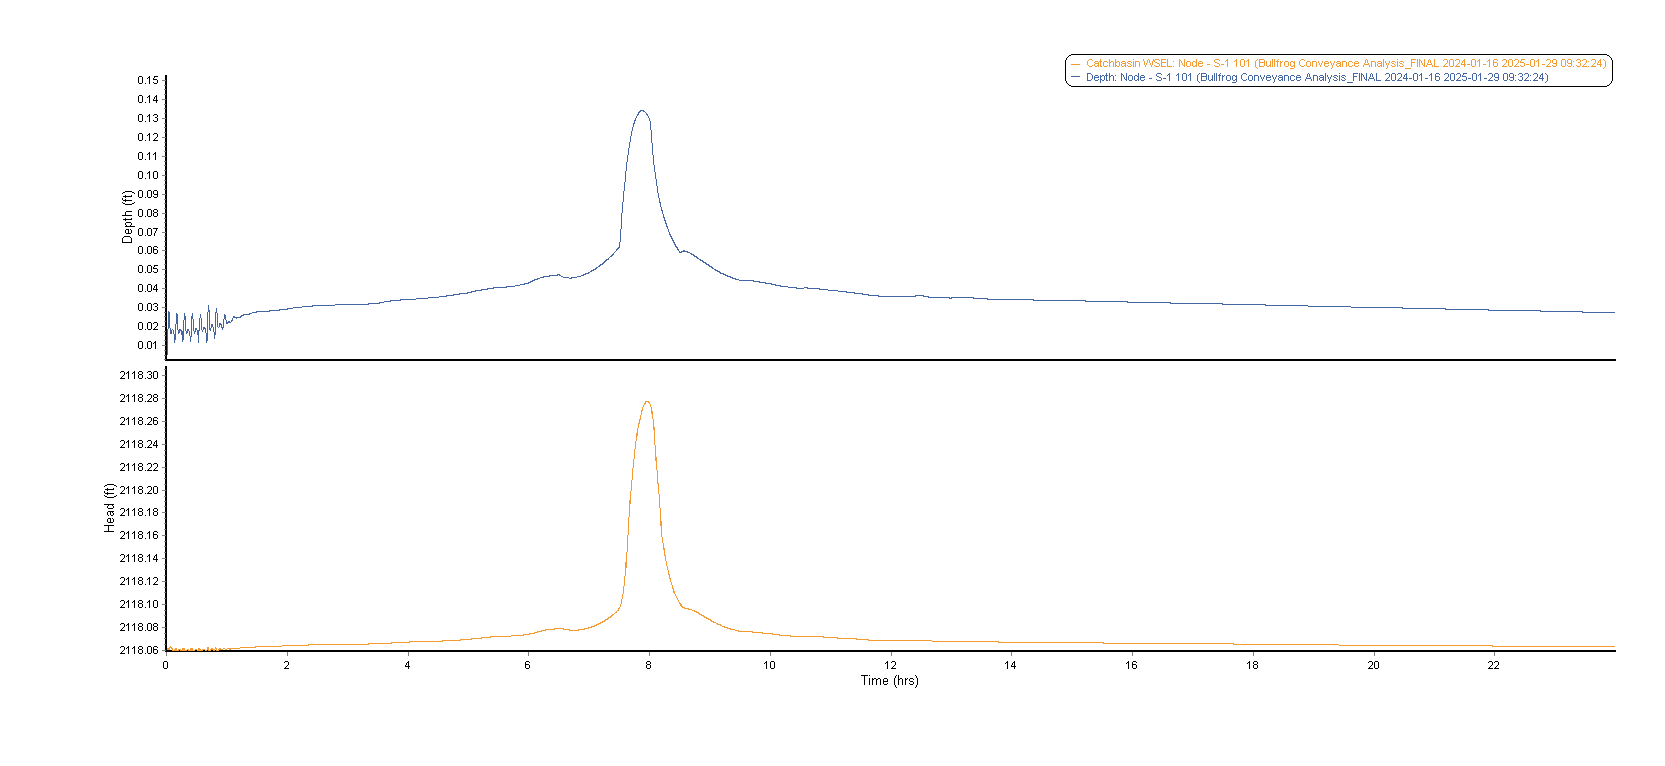1665x766 pixels.
Task: Click the 2118.12 head axis tick label
Action: tap(139, 581)
